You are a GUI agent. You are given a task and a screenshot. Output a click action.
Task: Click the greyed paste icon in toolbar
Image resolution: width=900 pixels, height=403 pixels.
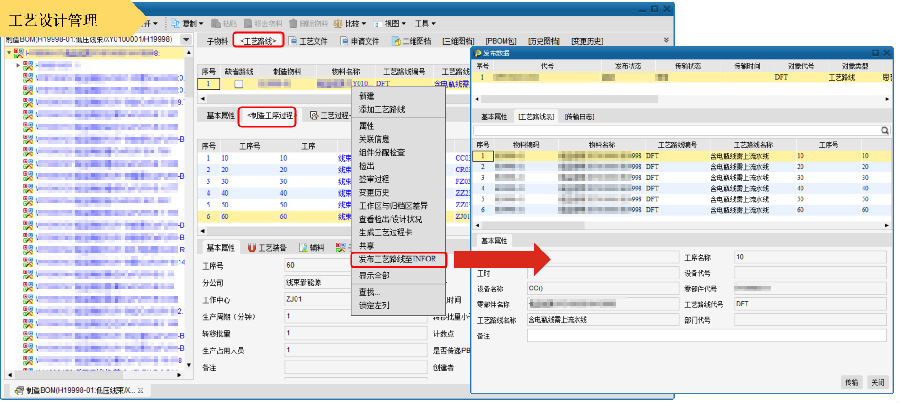coord(216,24)
